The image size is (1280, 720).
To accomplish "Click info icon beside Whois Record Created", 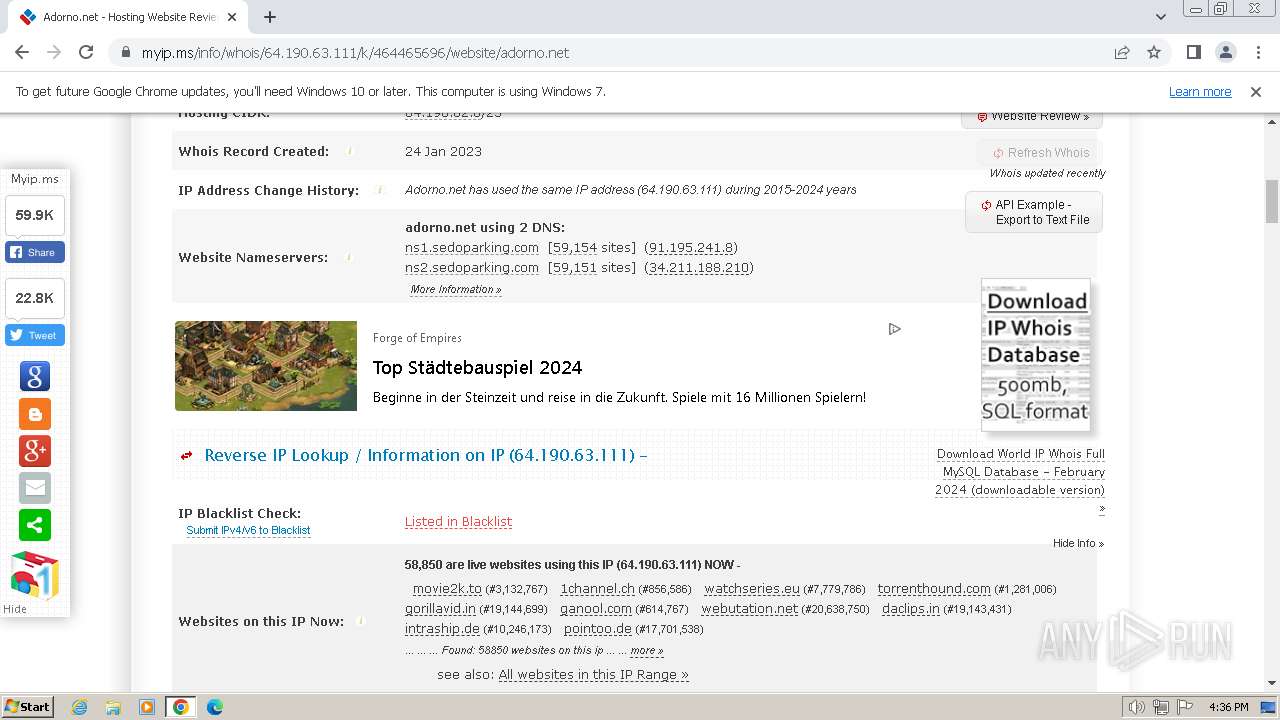I will pos(350,151).
